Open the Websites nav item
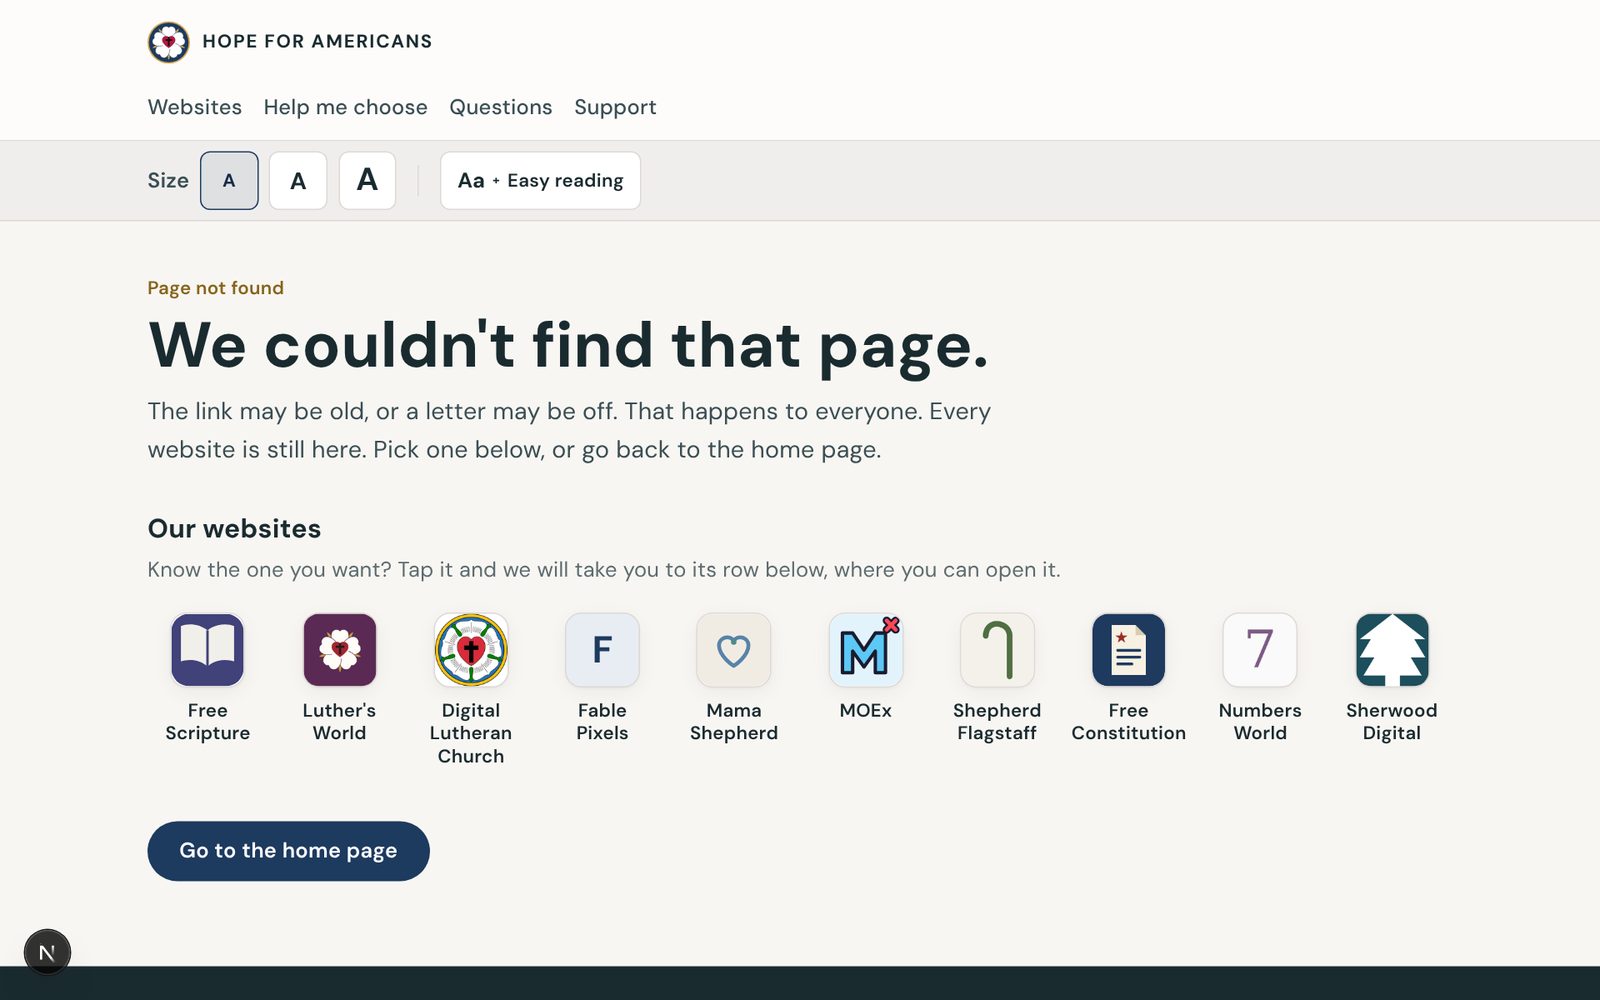This screenshot has width=1600, height=1000. point(195,107)
